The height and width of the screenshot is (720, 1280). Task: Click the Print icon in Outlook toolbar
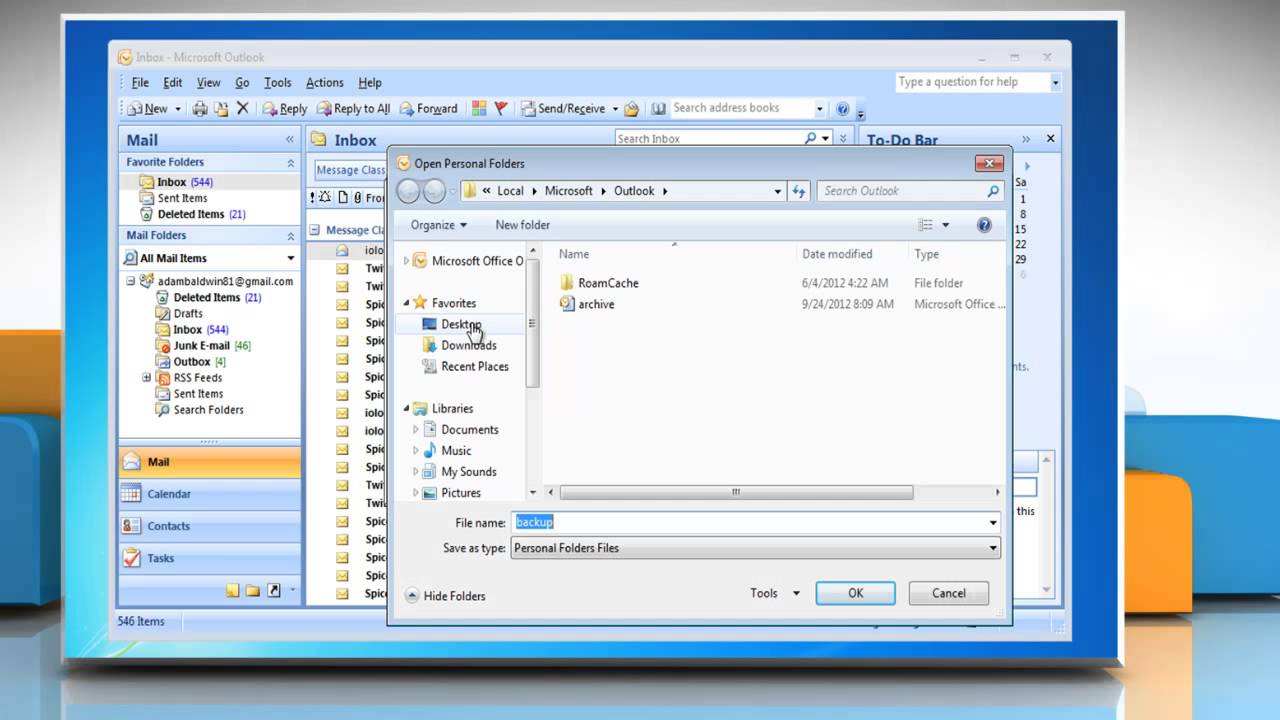click(200, 109)
